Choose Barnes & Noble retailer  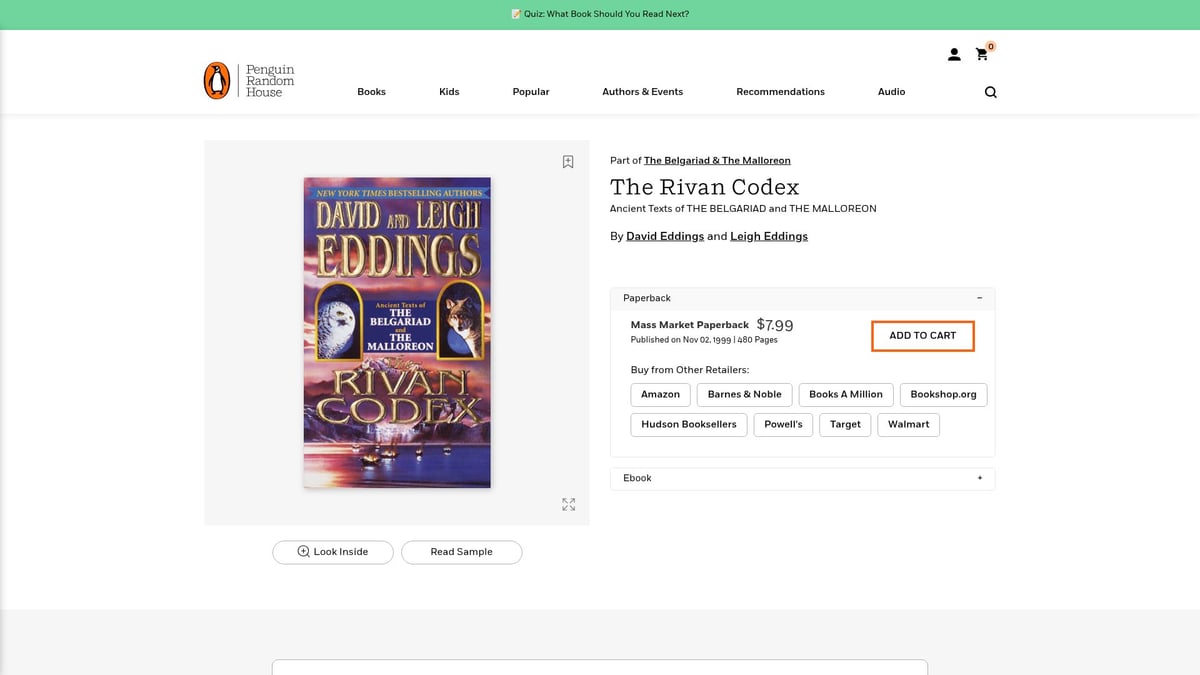pyautogui.click(x=744, y=395)
